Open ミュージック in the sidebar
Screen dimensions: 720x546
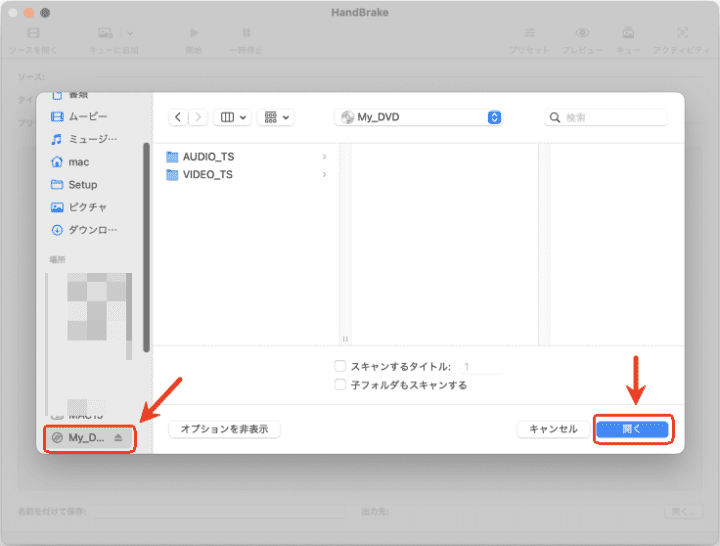(x=90, y=139)
